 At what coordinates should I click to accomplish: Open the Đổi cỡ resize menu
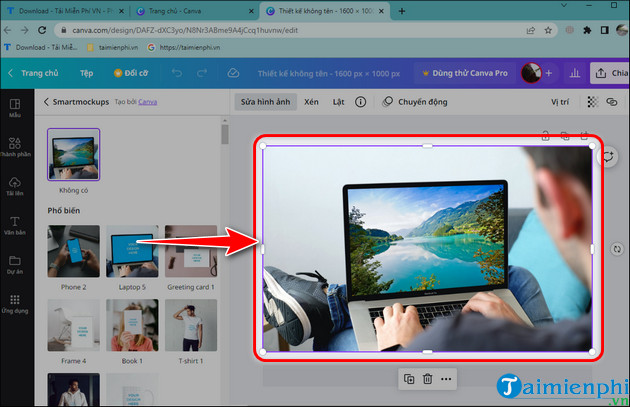tap(131, 73)
